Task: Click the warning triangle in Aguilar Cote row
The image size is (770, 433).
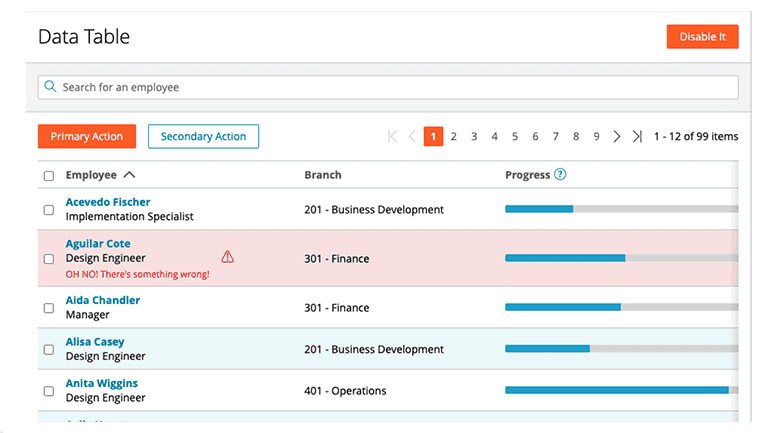Action: 227,257
